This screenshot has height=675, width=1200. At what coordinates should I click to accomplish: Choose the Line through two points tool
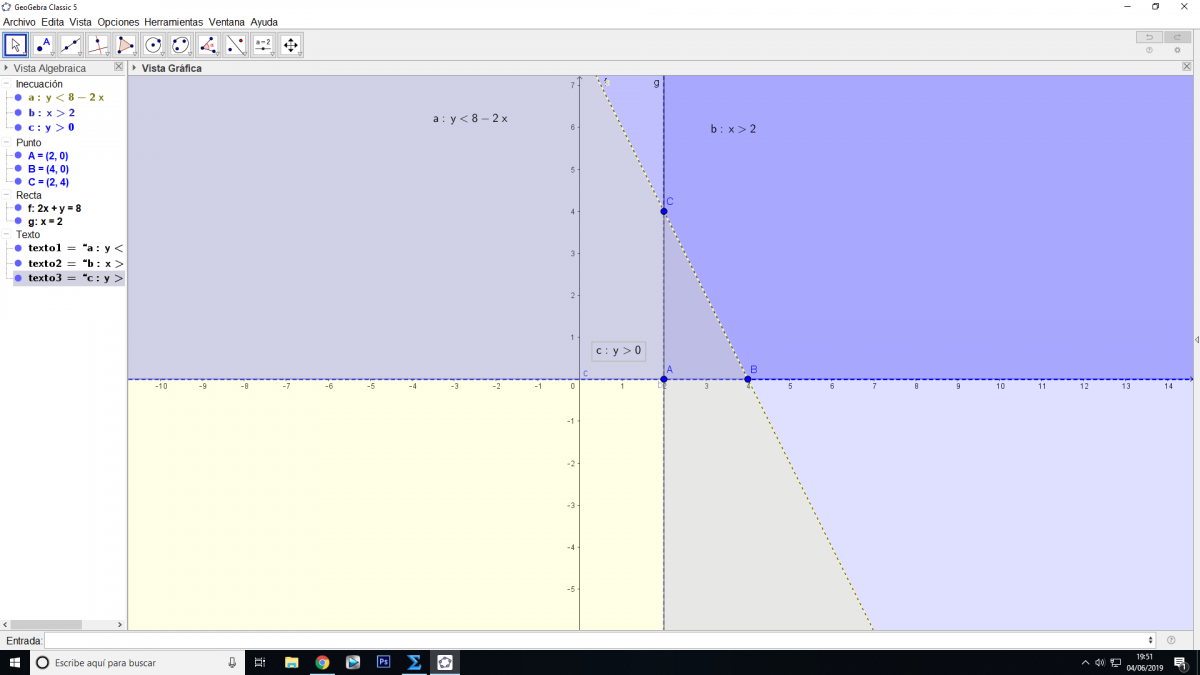(70, 45)
